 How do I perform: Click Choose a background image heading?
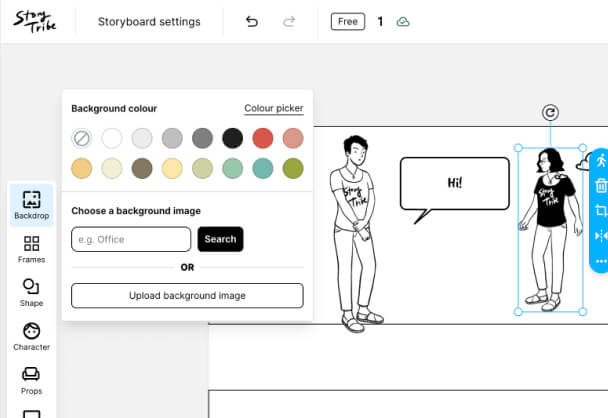pos(136,211)
